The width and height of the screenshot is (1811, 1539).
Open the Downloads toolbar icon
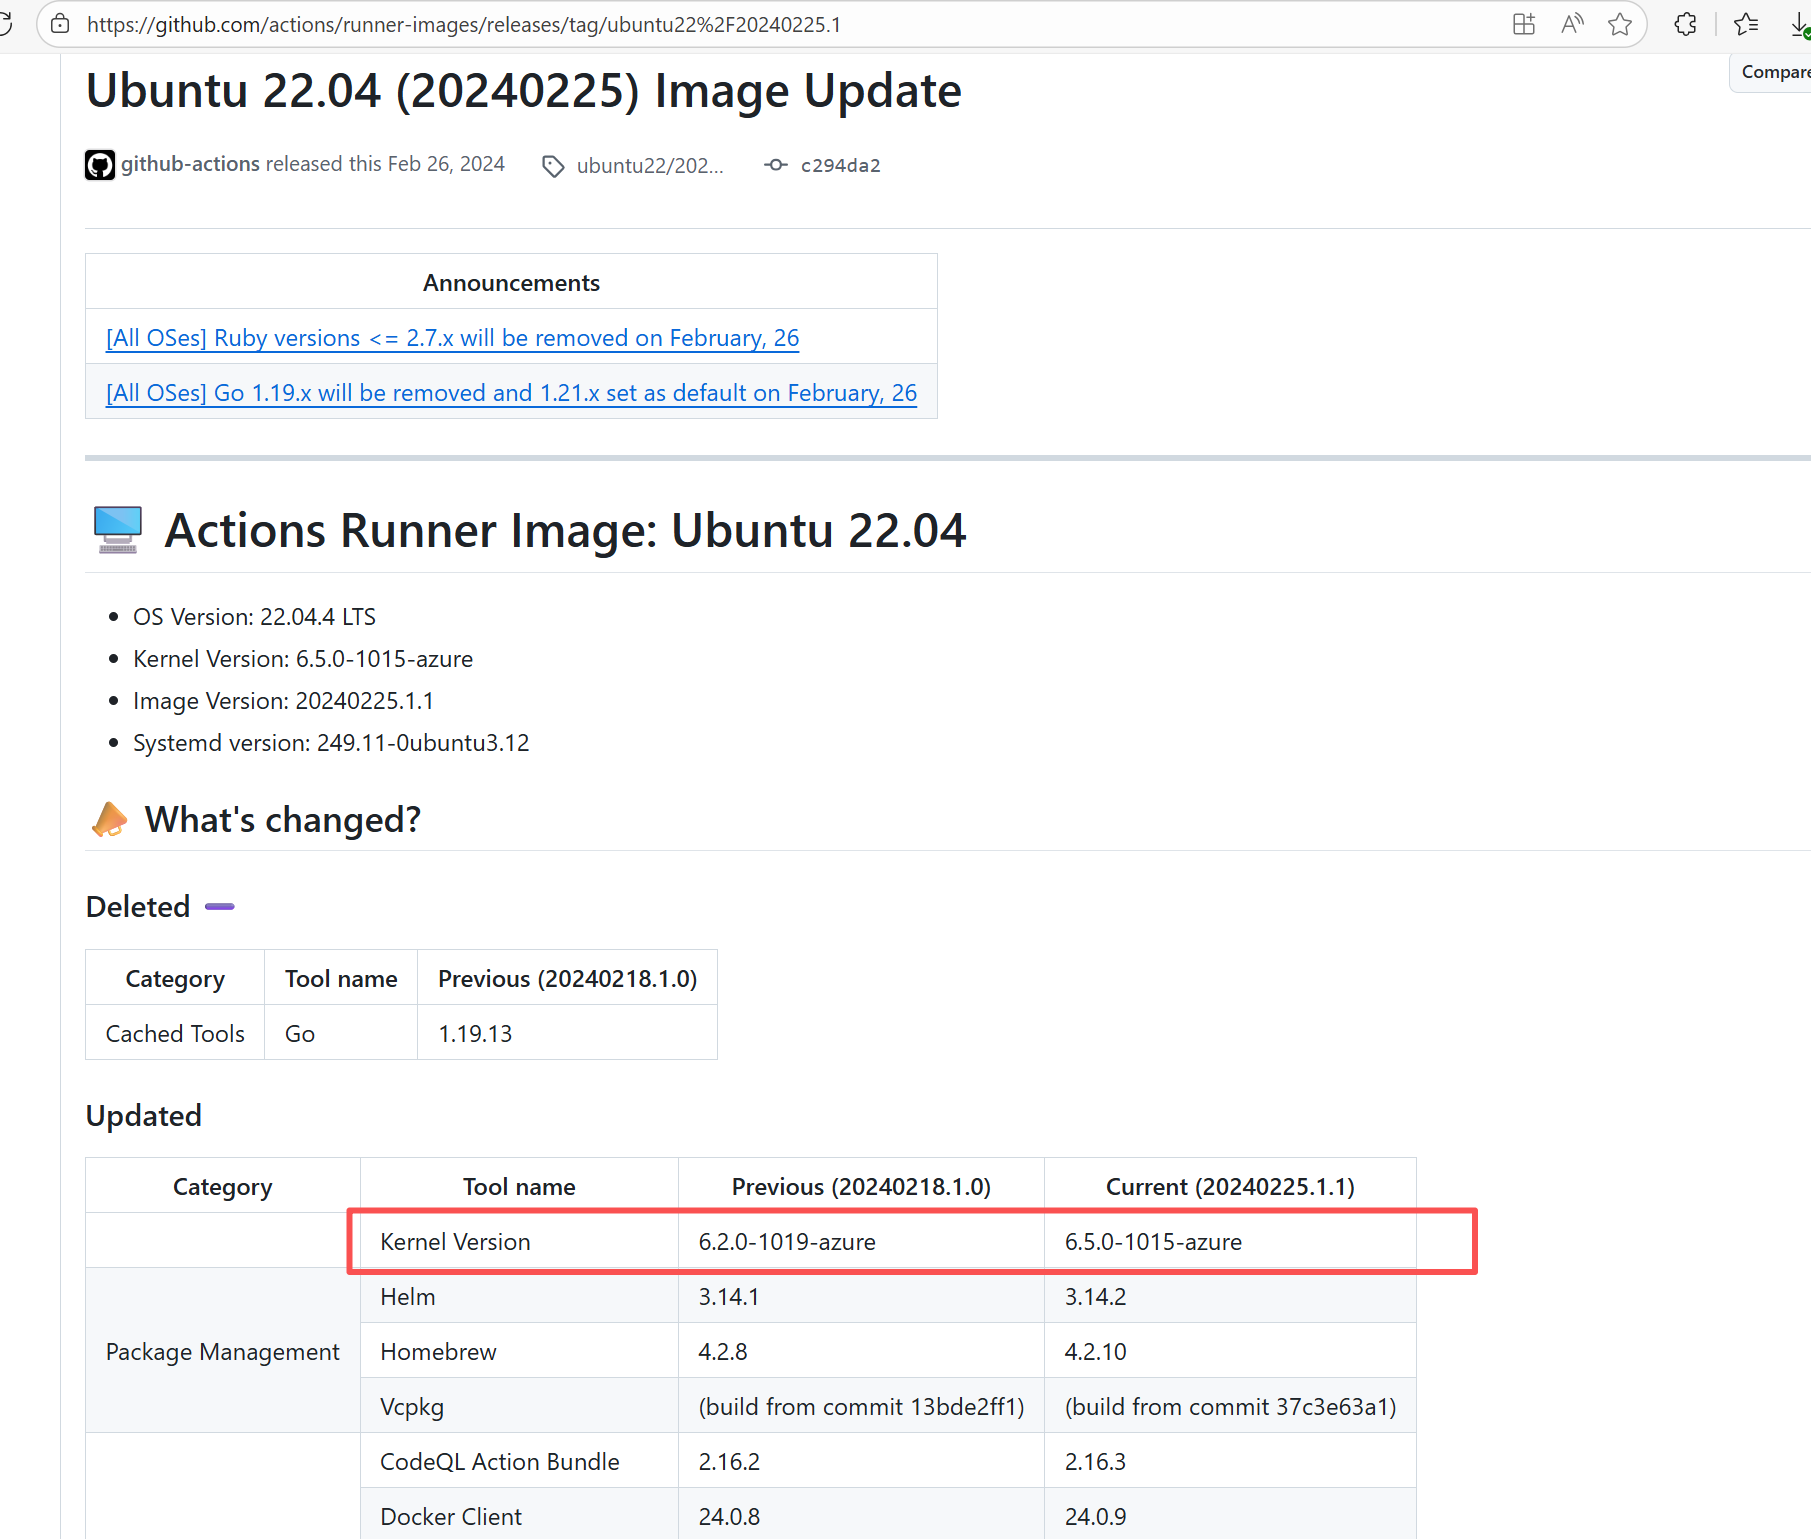[1799, 26]
